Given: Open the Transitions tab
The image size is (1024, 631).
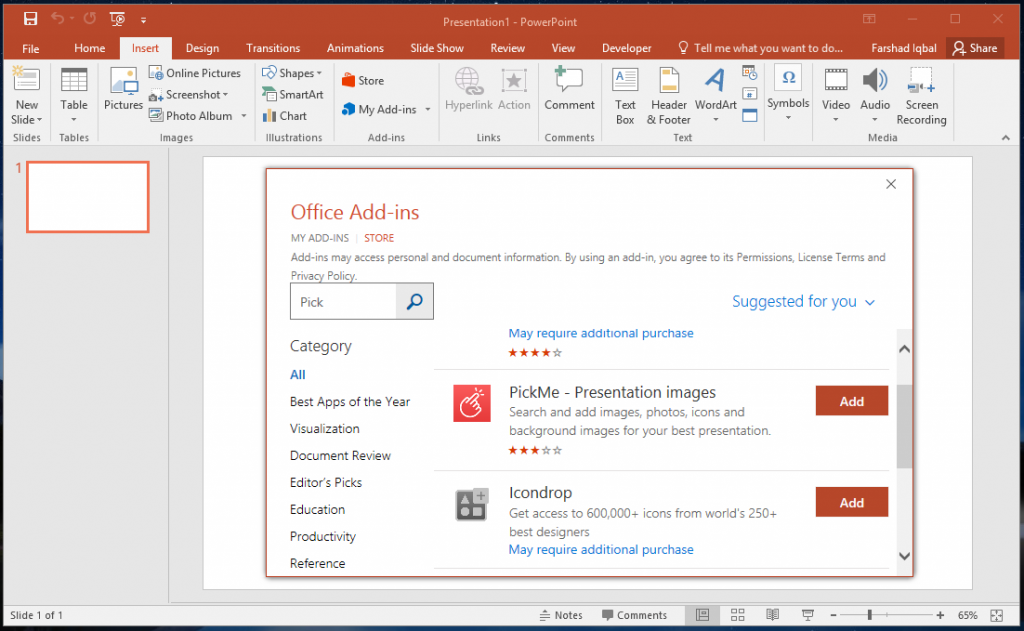Looking at the screenshot, I should (273, 48).
